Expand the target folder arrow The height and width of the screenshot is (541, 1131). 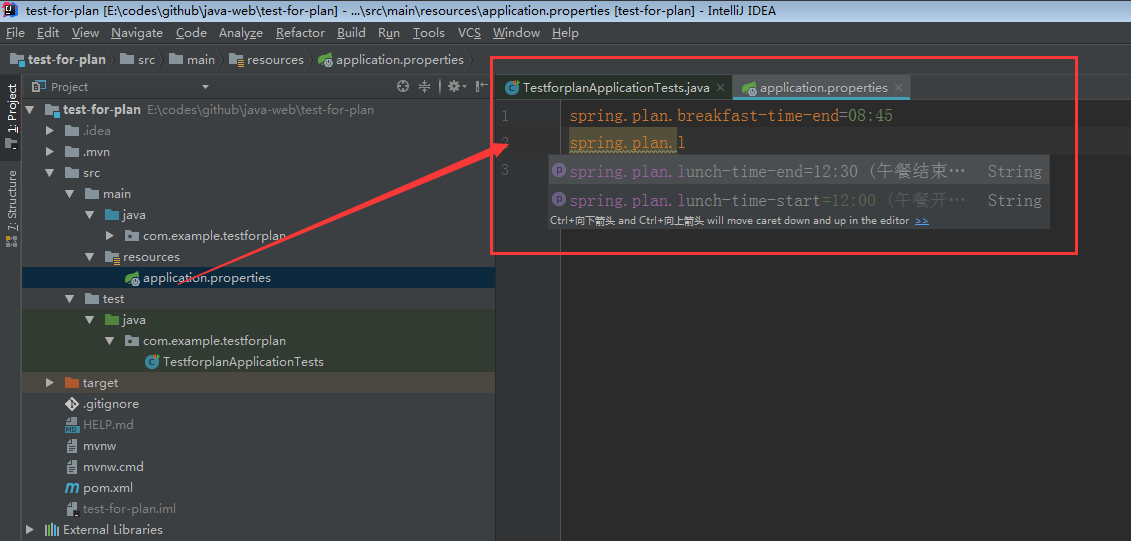[50, 382]
